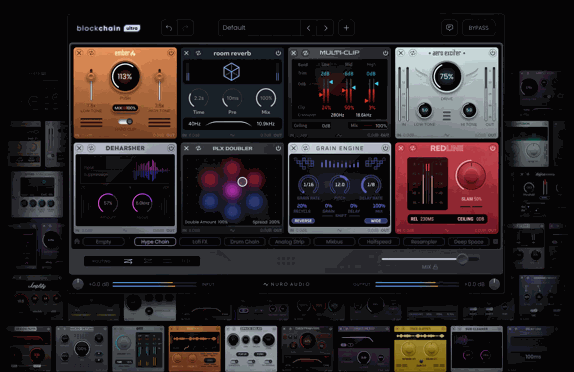Go to the next preset with right chevron
This screenshot has width=574, height=372.
pos(325,28)
